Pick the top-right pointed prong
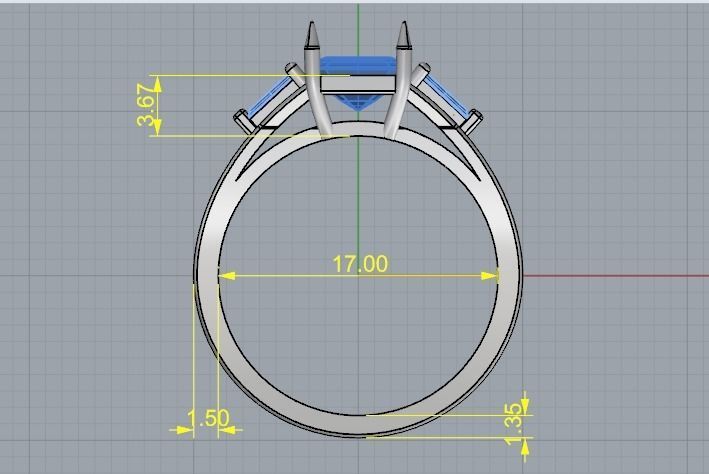The image size is (709, 474). [403, 35]
